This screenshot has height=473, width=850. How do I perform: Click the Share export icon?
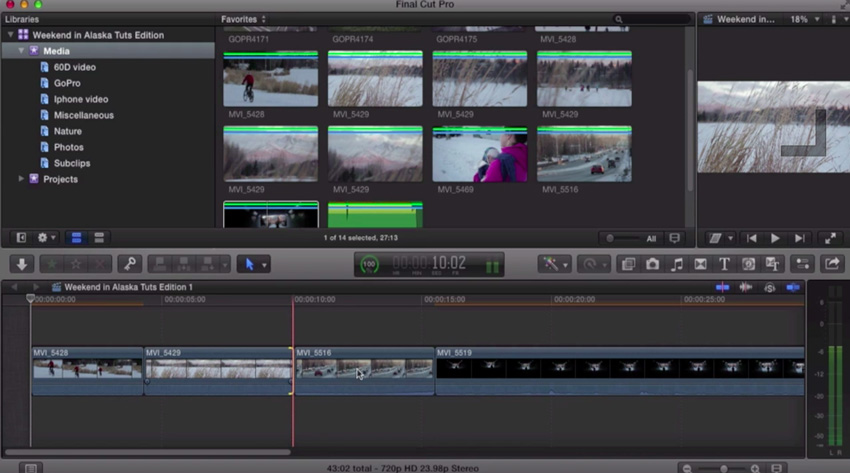[831, 264]
